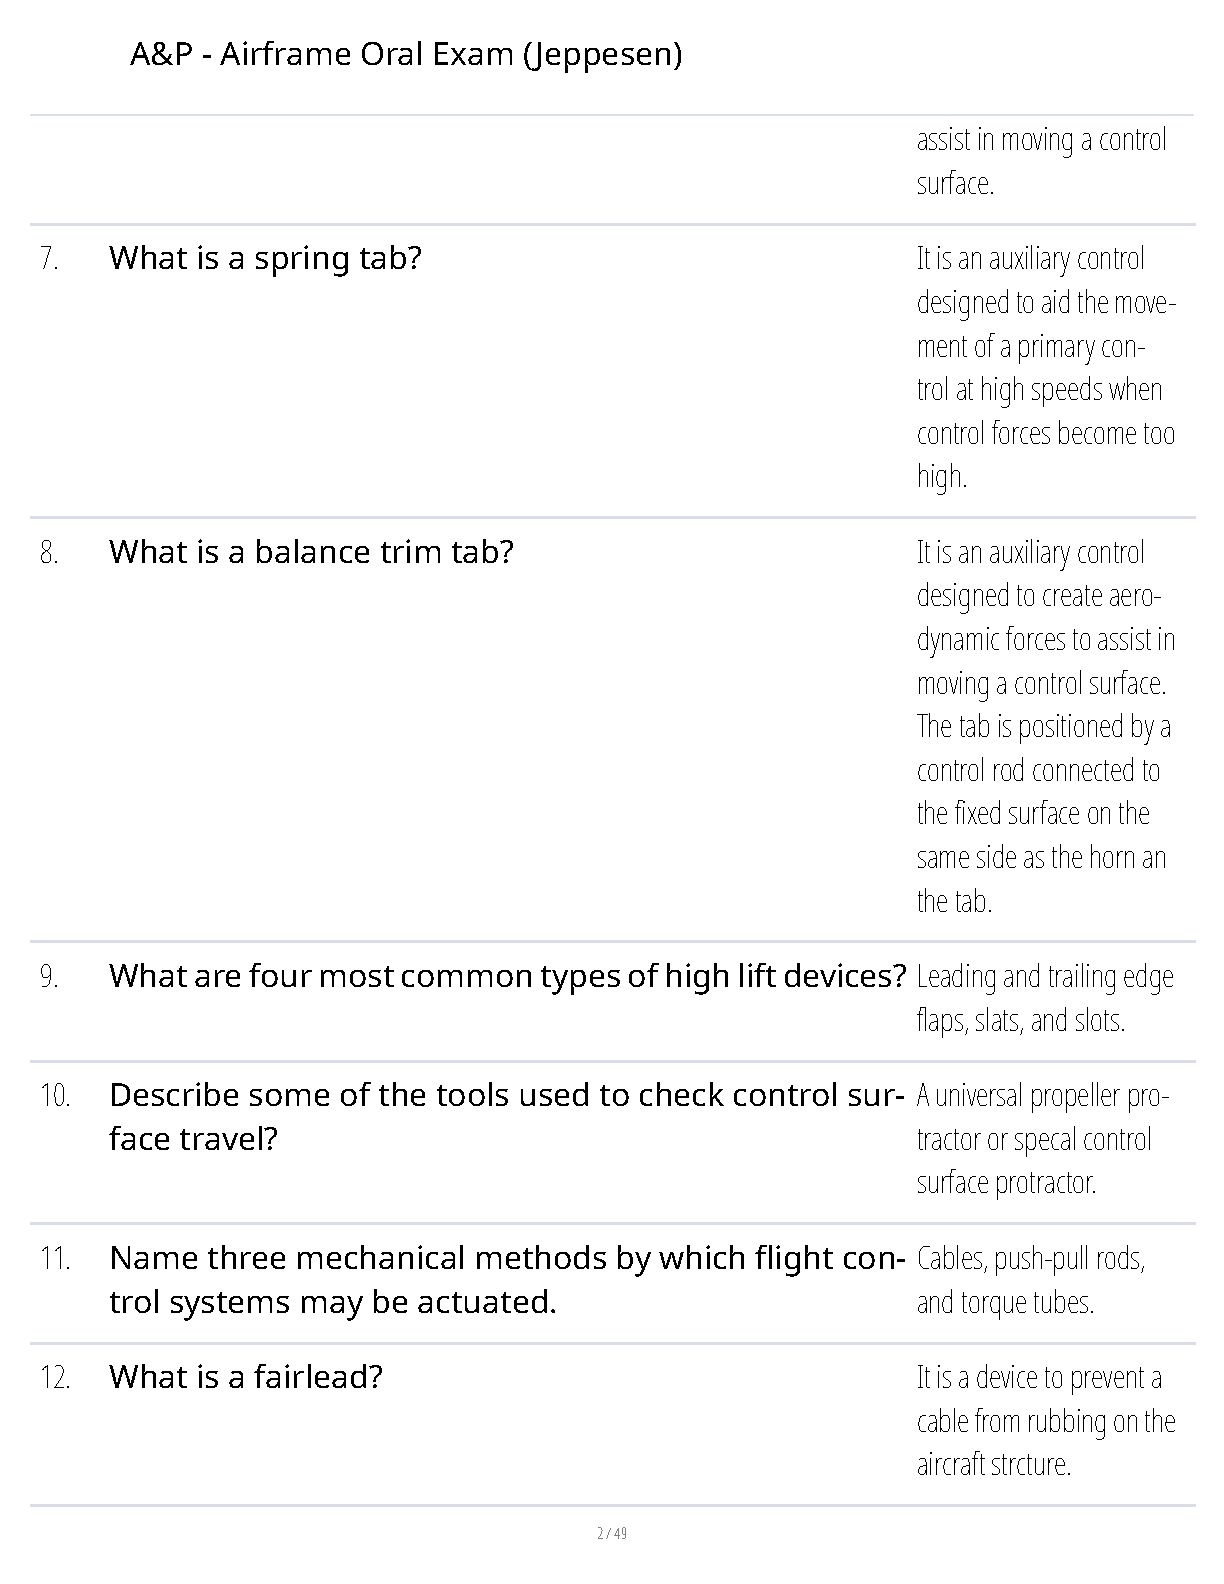This screenshot has width=1224, height=1584.
Task: Click the "2 / 49" page indicator
Action: point(611,1534)
